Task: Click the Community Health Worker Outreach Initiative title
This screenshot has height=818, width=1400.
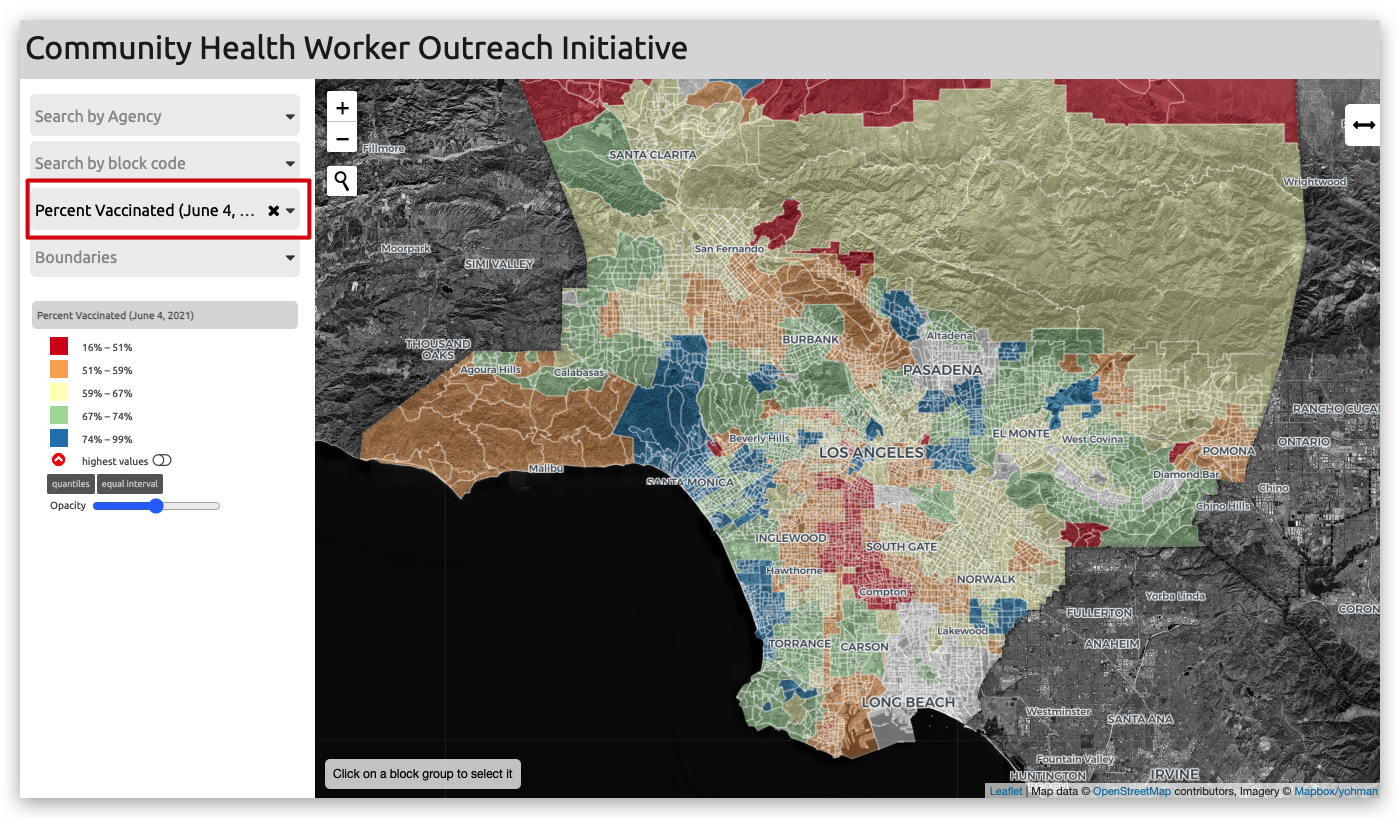Action: tap(356, 48)
